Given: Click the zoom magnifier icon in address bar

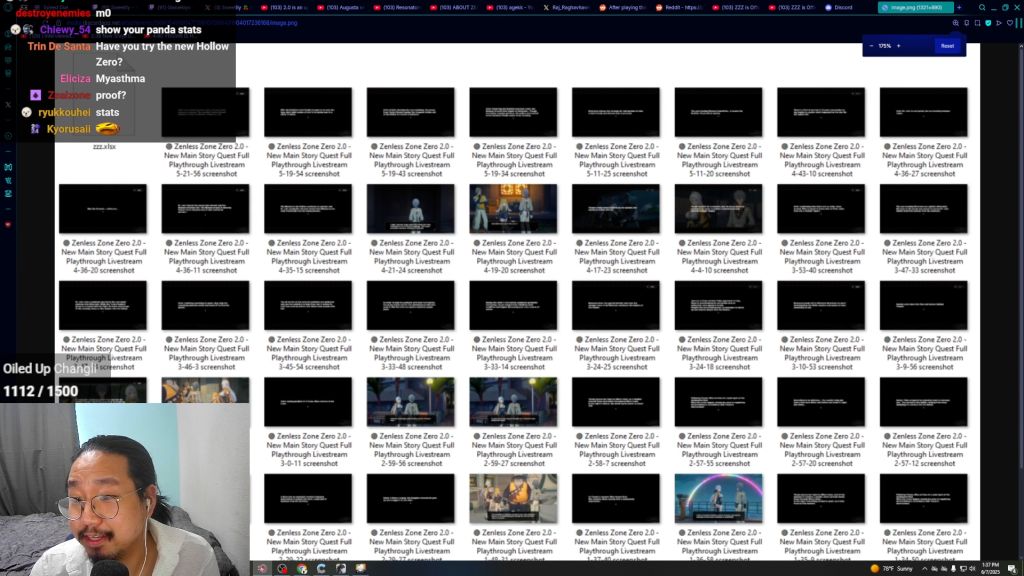Looking at the screenshot, I should click(x=955, y=22).
